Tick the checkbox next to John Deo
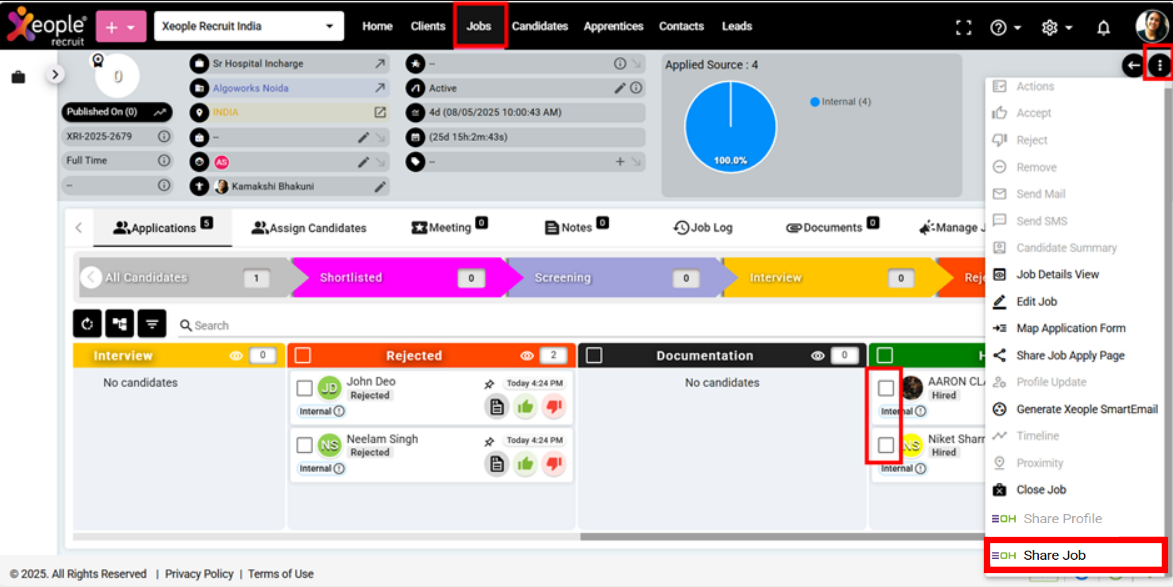This screenshot has width=1173, height=587. (305, 388)
